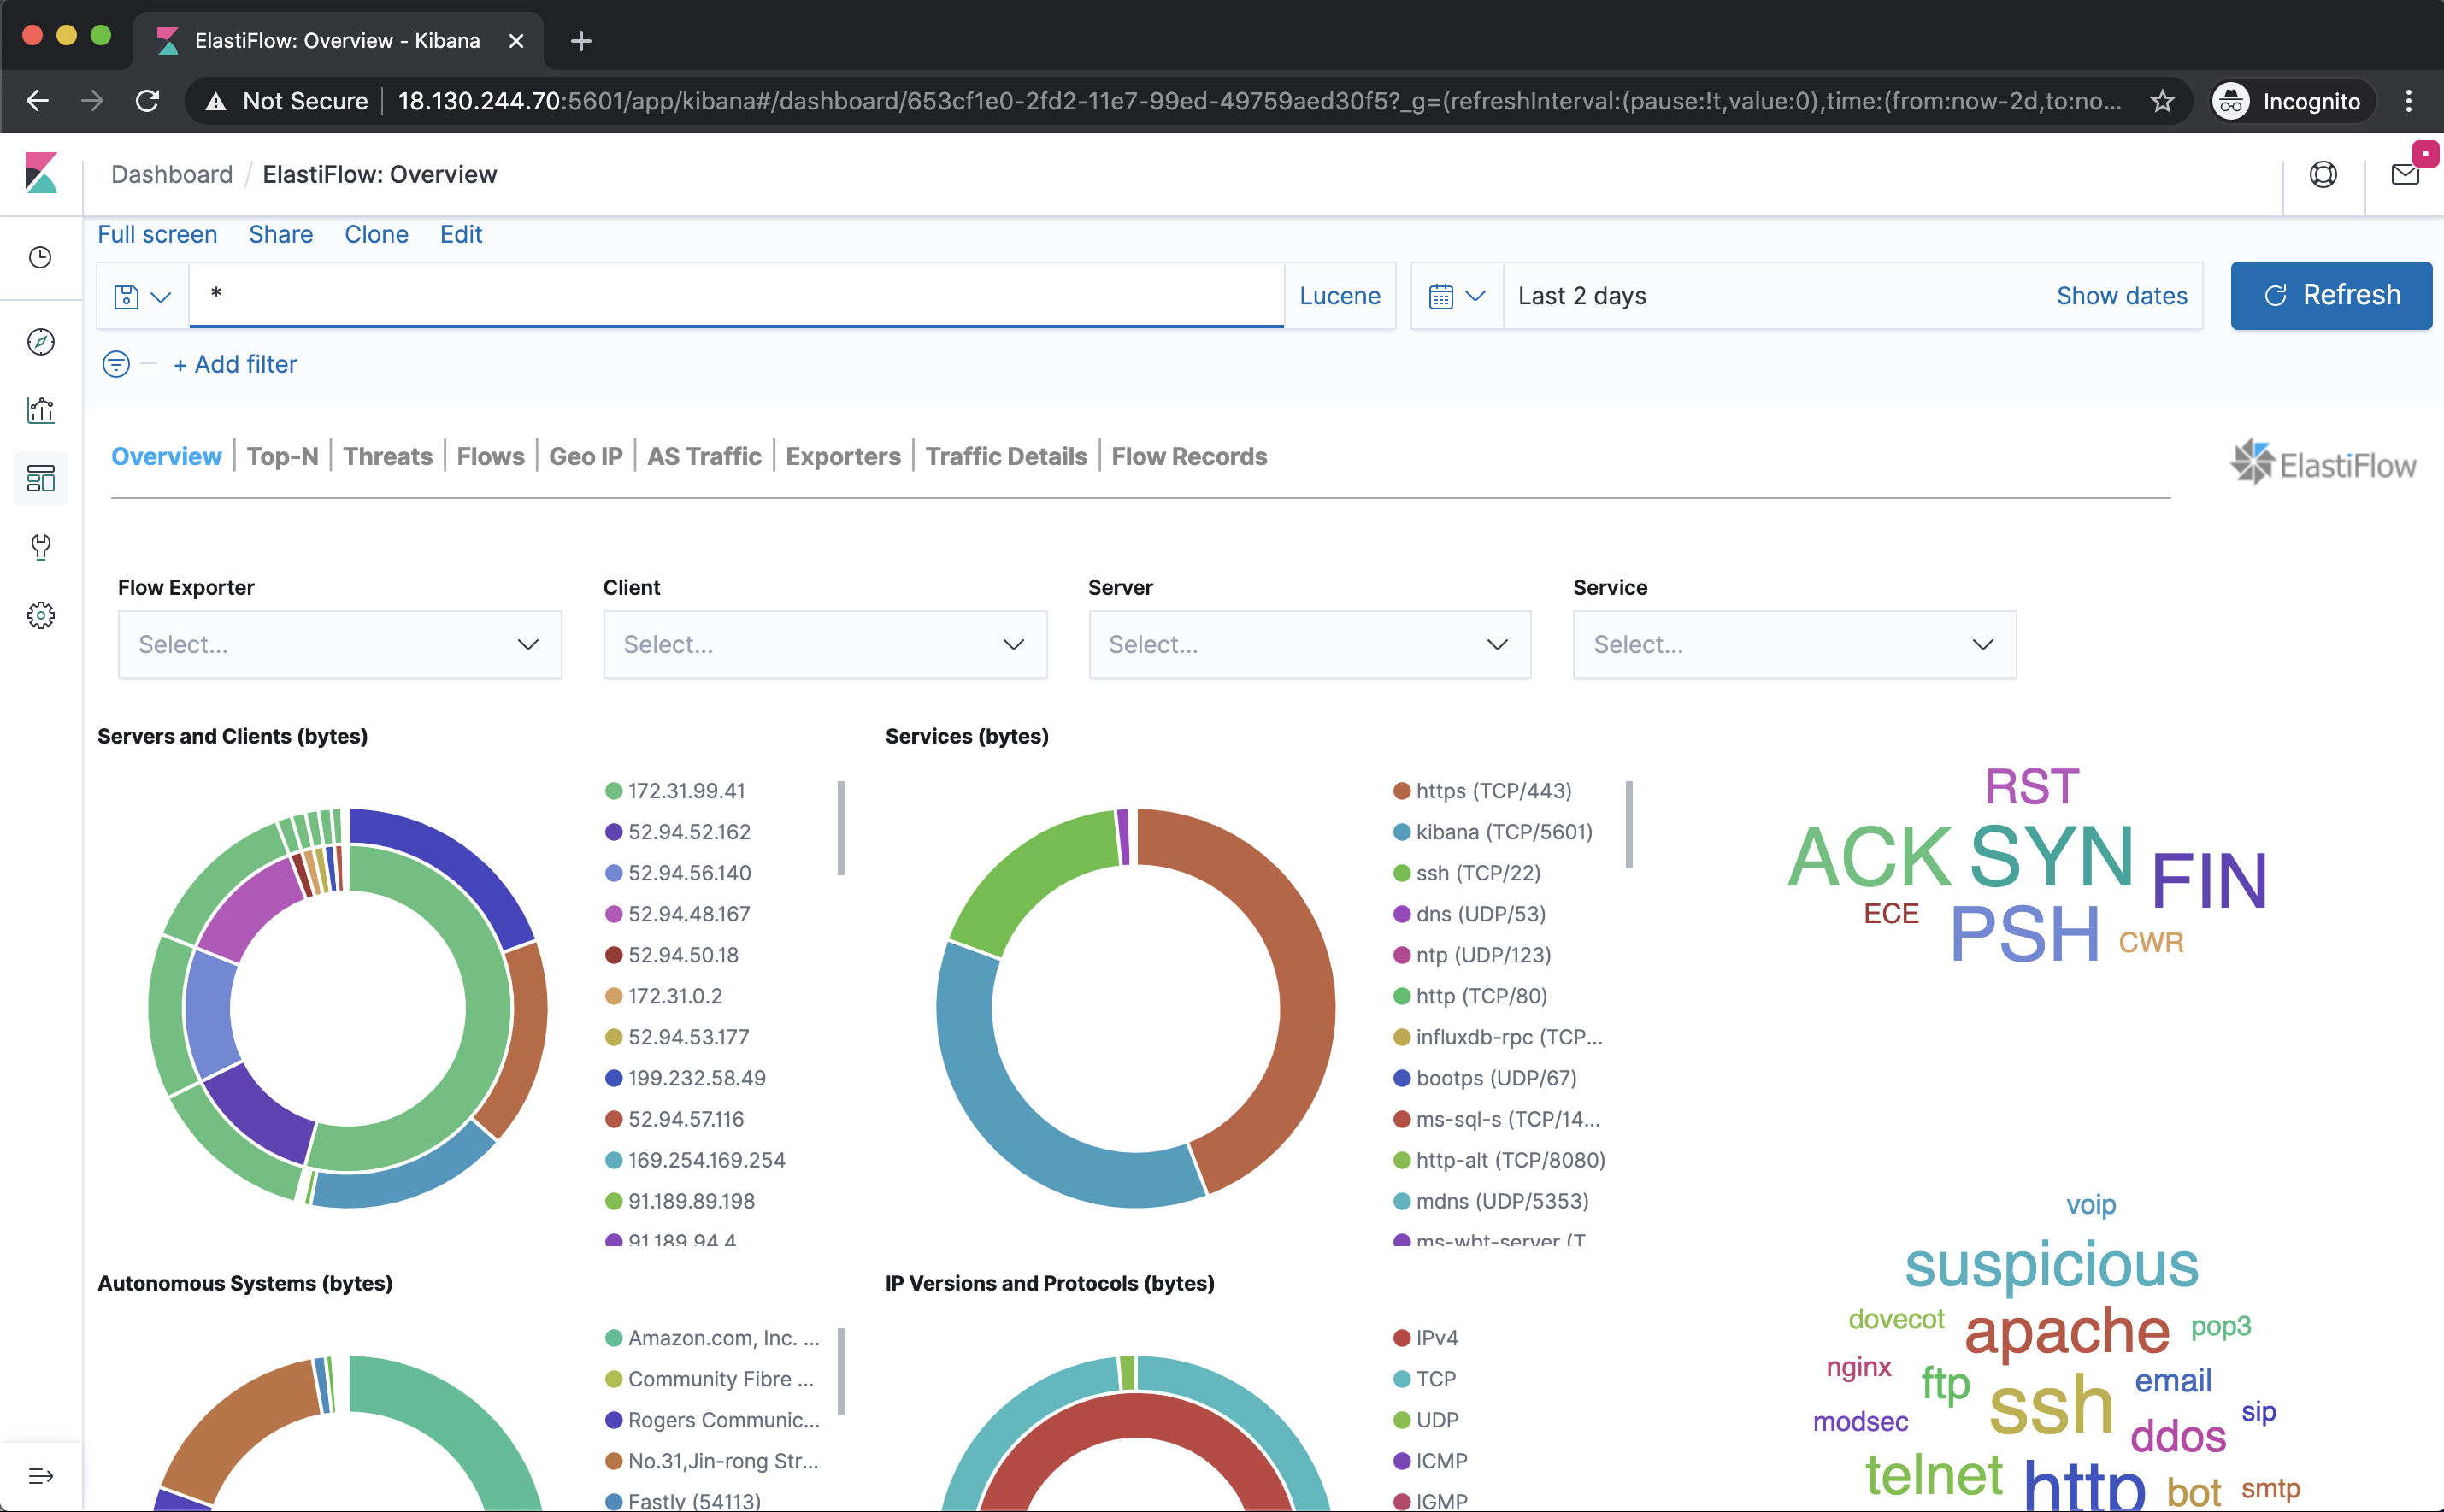Toggle https (TCP/443) legend entry
This screenshot has width=2444, height=1512.
click(1493, 791)
